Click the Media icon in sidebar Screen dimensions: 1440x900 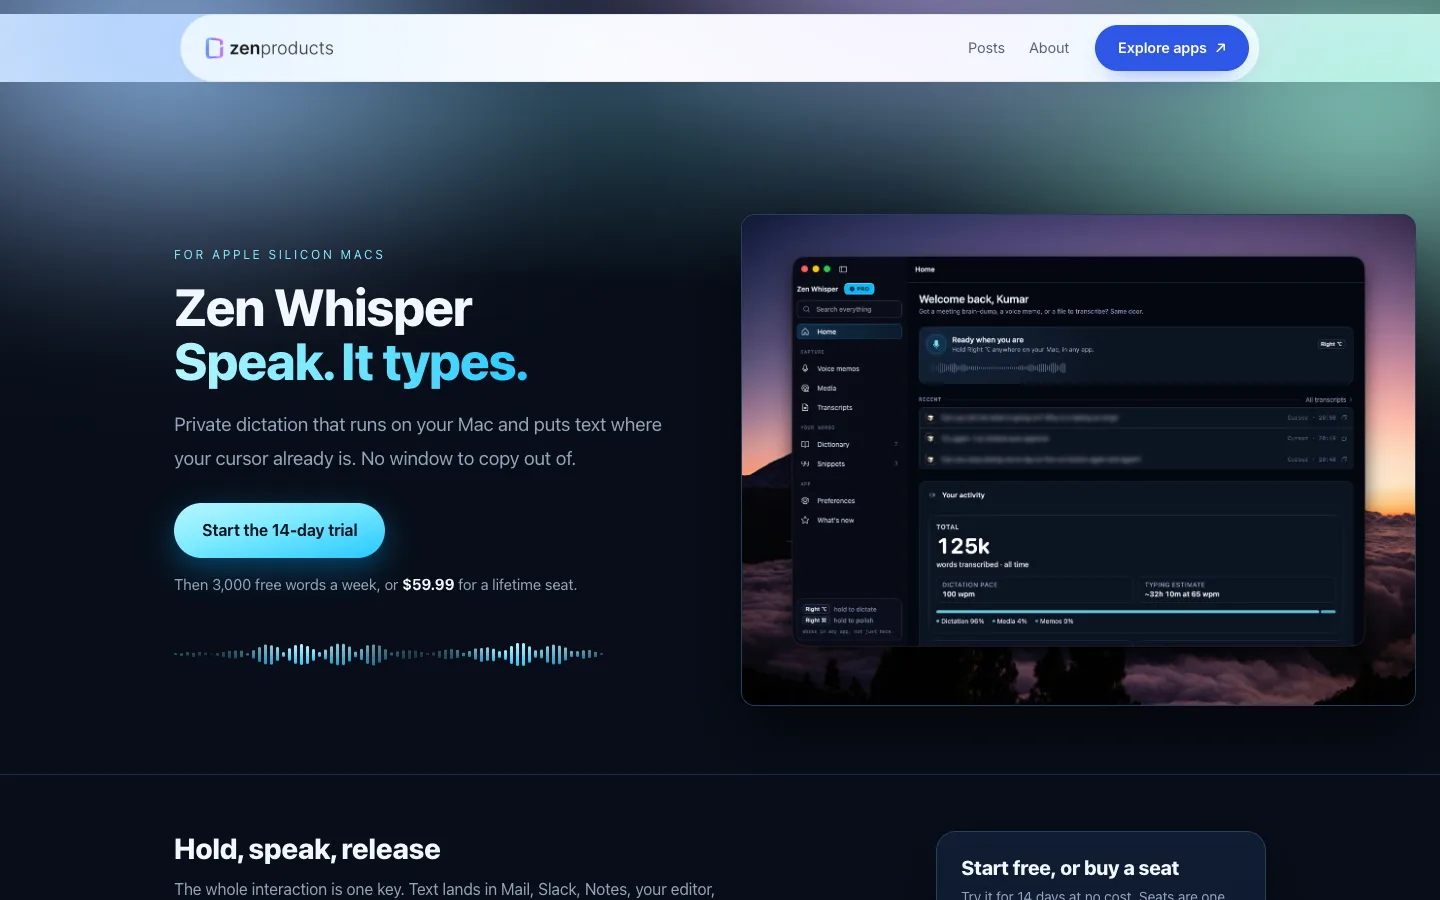tap(805, 388)
